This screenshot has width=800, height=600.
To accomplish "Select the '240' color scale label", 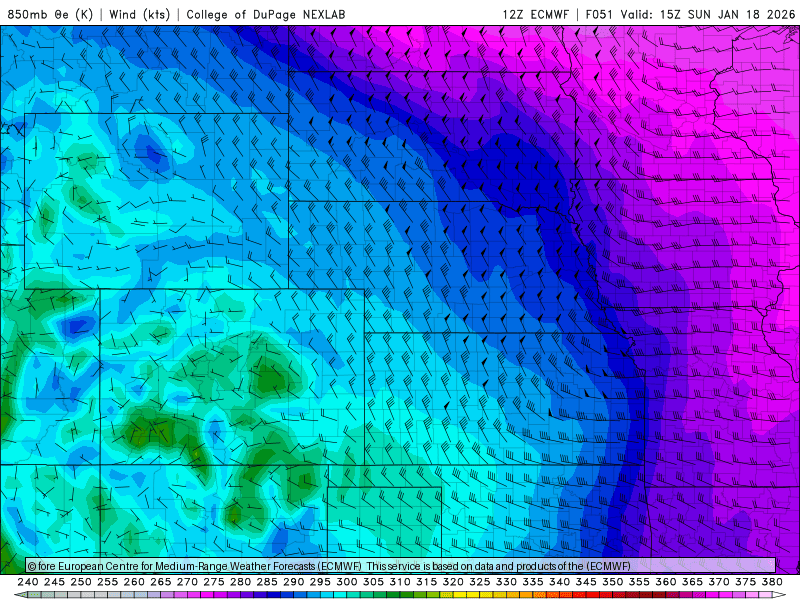I will click(28, 582).
